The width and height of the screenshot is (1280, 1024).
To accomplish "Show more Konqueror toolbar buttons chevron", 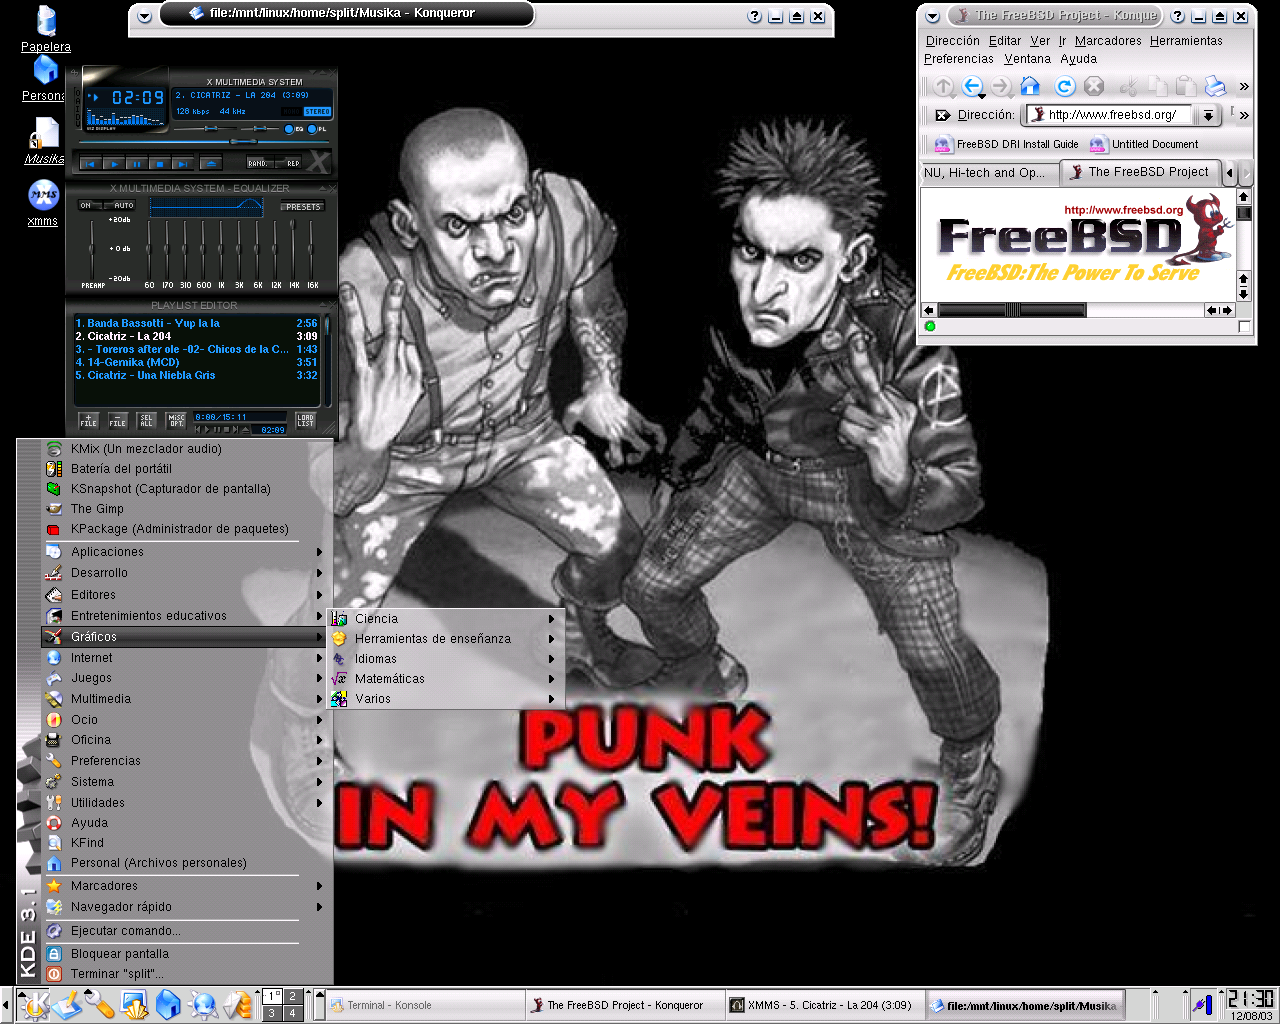I will (x=1244, y=87).
